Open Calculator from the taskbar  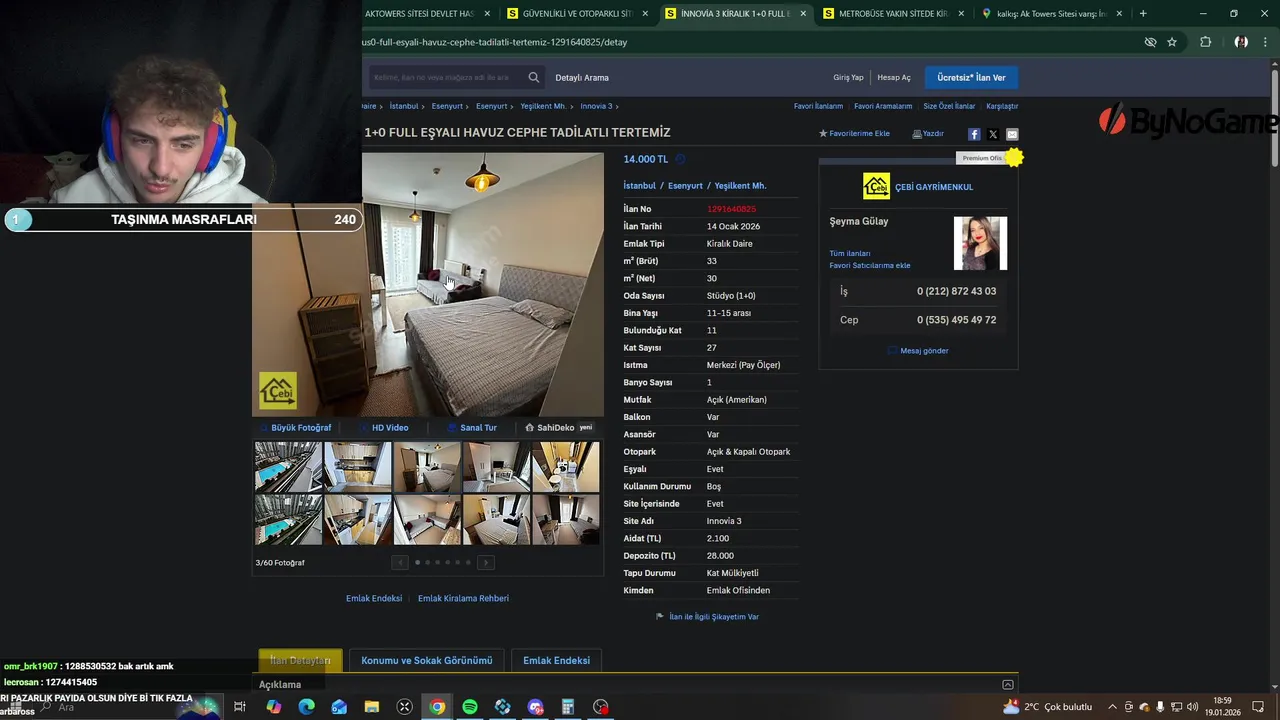567,707
